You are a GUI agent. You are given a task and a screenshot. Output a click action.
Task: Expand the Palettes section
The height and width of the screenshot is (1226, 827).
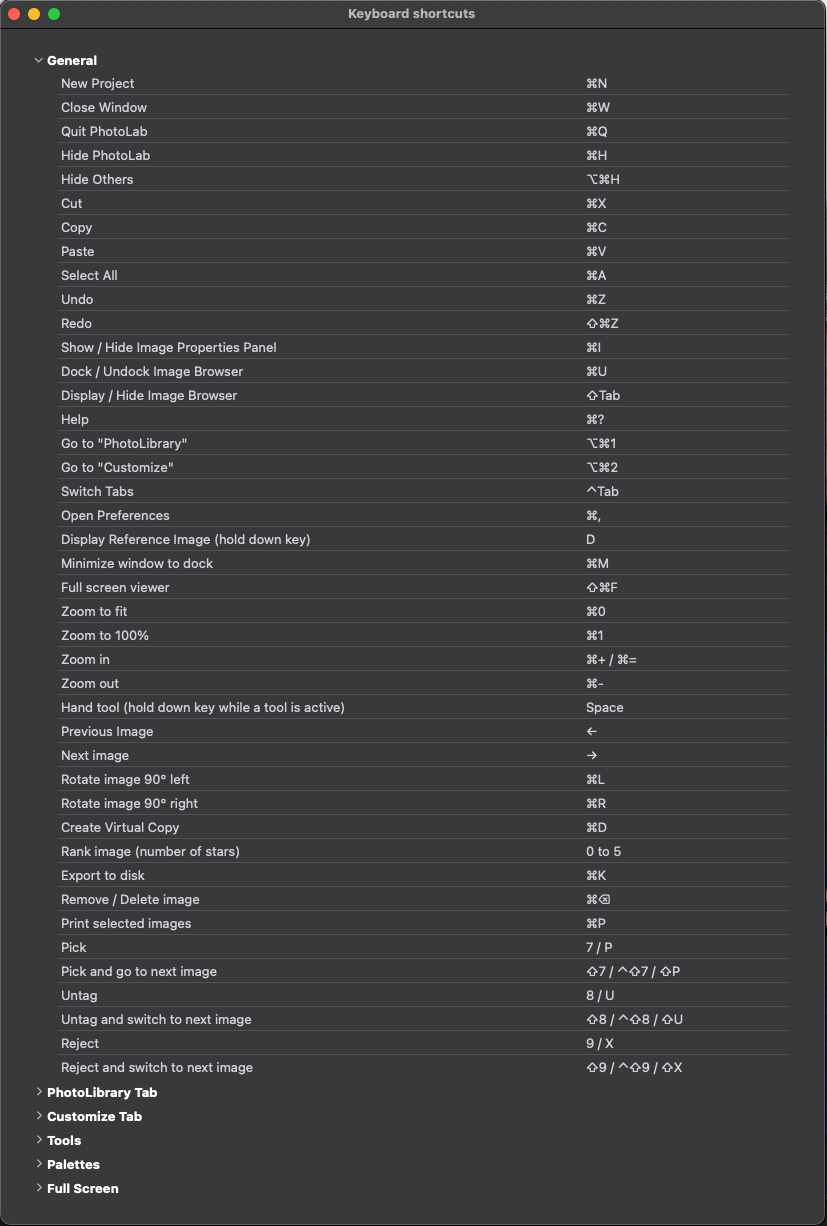tap(39, 1164)
